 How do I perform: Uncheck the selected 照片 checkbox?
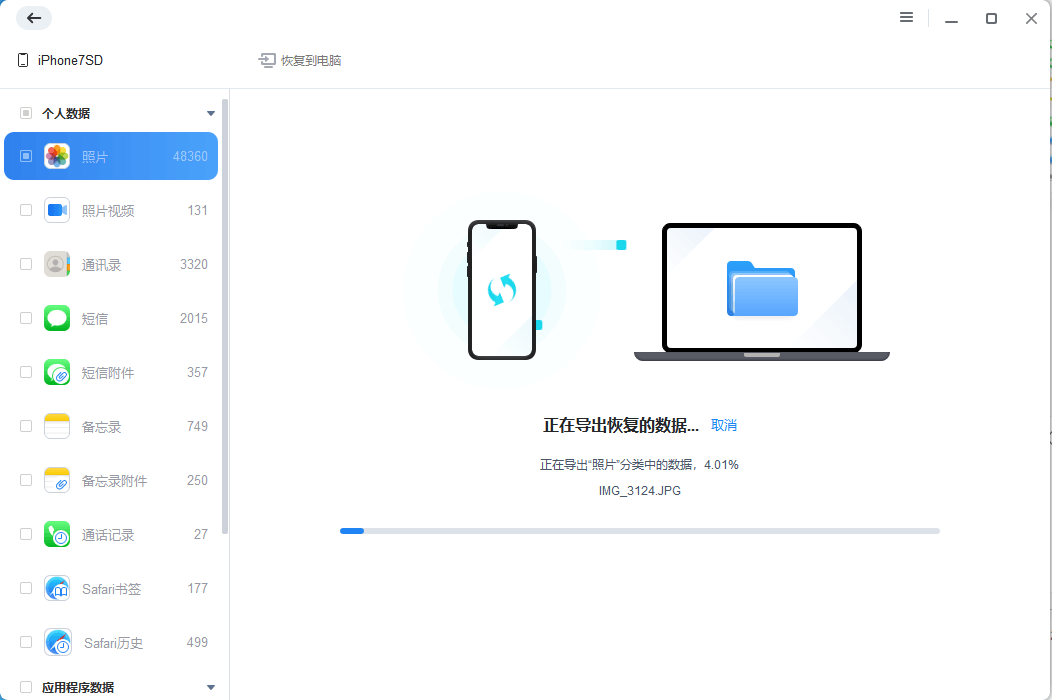pos(25,156)
